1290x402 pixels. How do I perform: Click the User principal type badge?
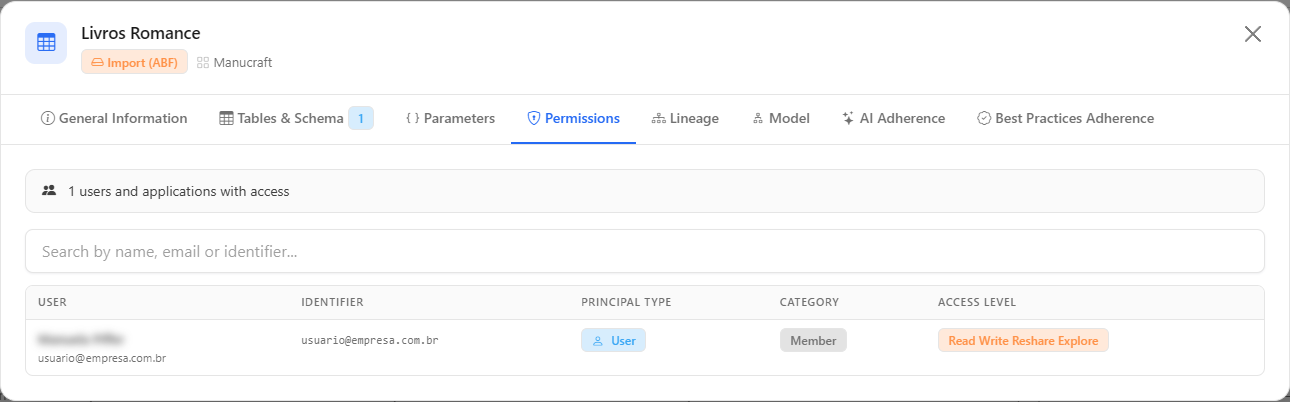point(614,340)
